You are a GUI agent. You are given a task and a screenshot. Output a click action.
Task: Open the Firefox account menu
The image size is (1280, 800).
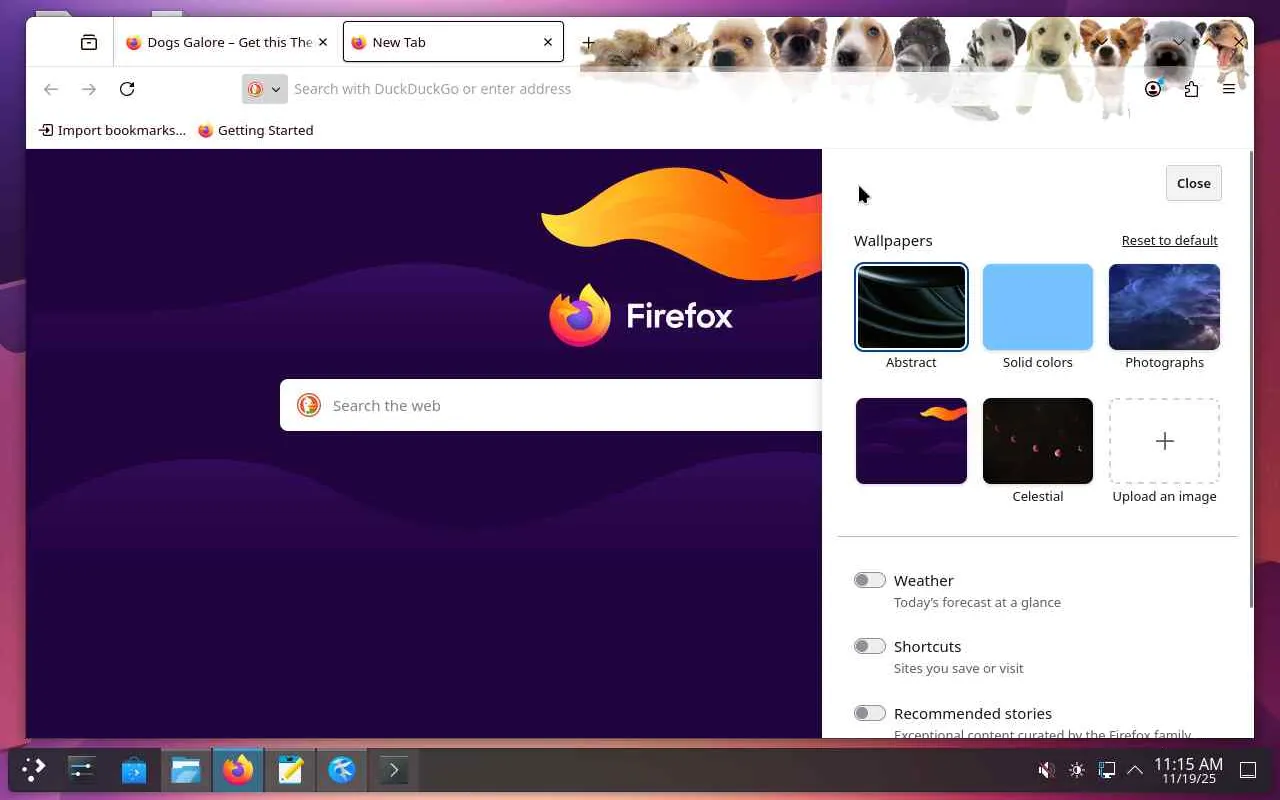tap(1153, 89)
